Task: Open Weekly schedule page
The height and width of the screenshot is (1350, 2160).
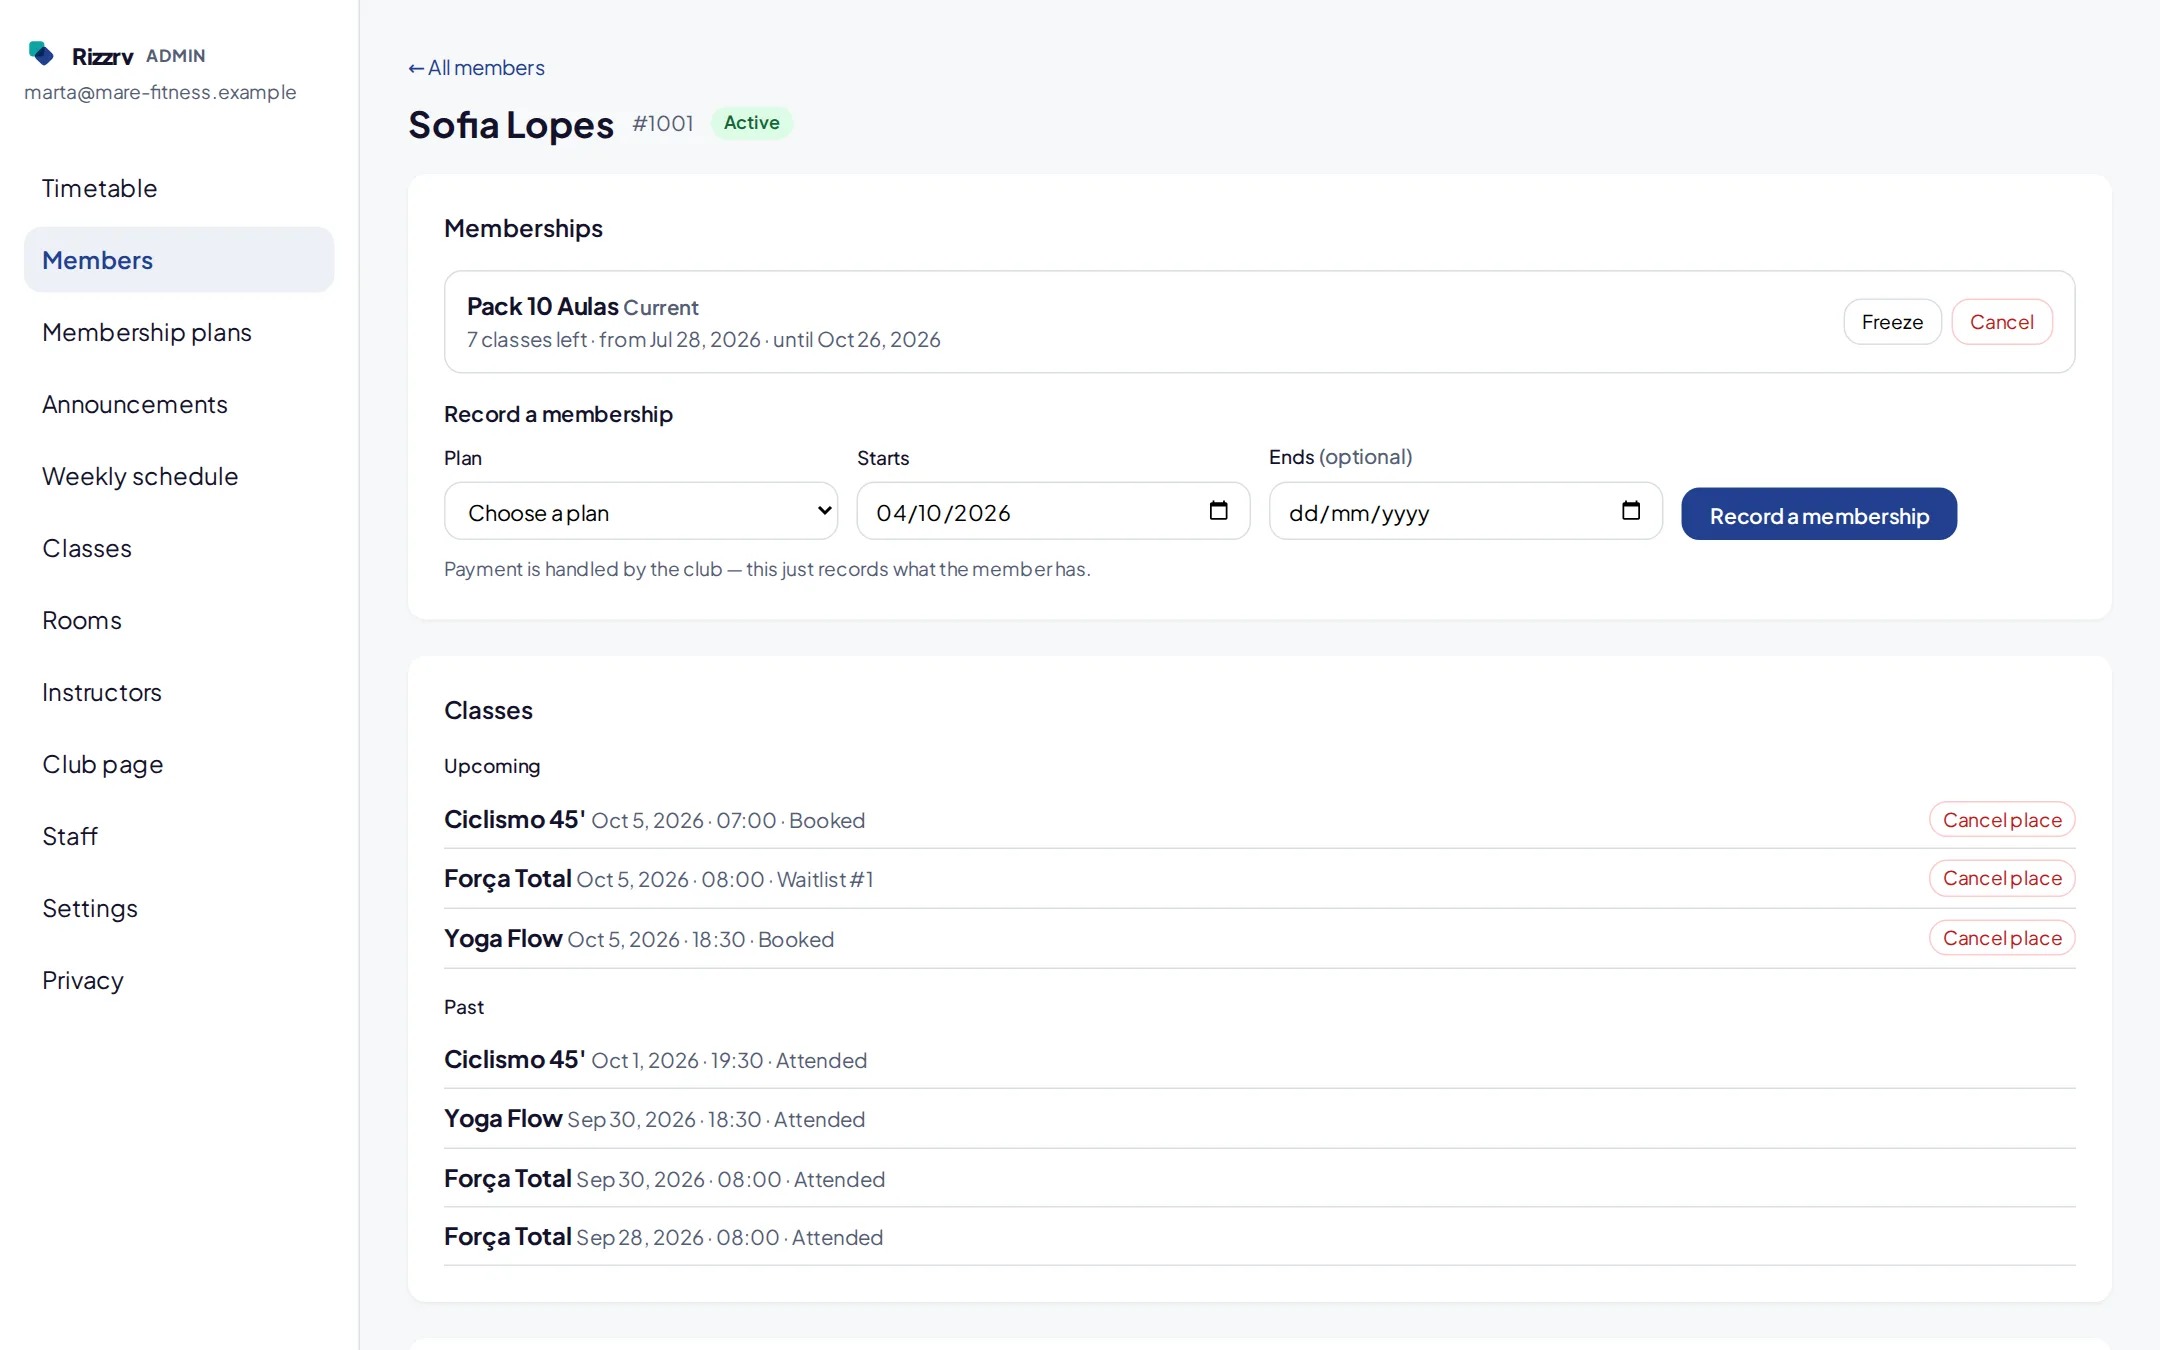Action: [x=179, y=476]
